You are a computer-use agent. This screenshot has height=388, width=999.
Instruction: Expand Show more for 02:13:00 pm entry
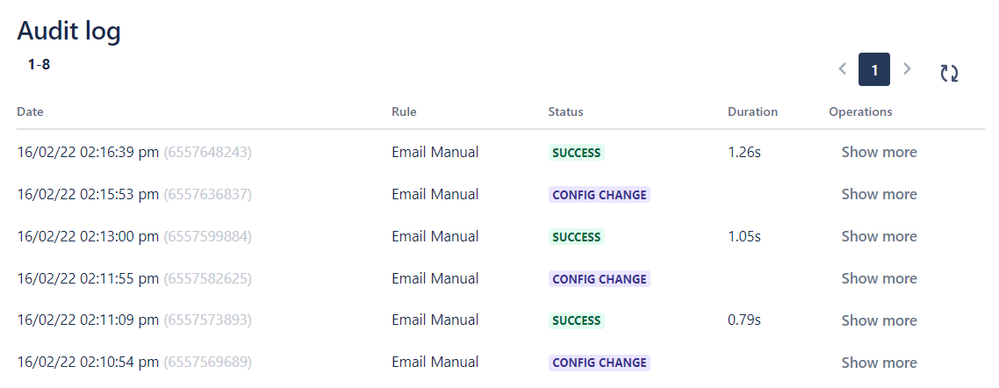(879, 236)
